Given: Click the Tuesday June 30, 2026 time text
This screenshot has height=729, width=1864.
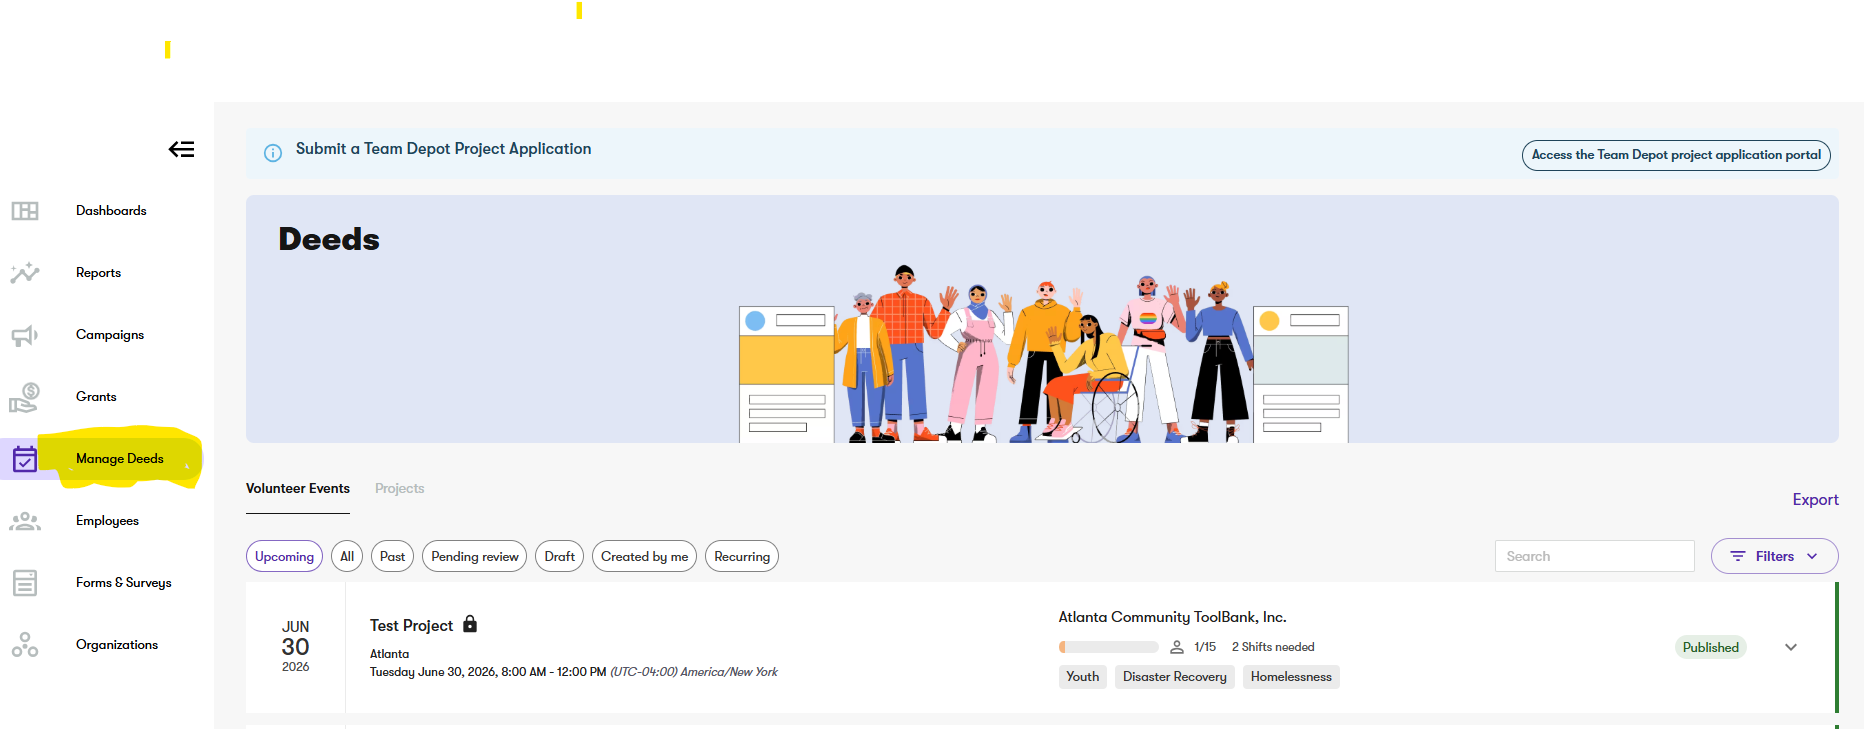Looking at the screenshot, I should pyautogui.click(x=488, y=672).
